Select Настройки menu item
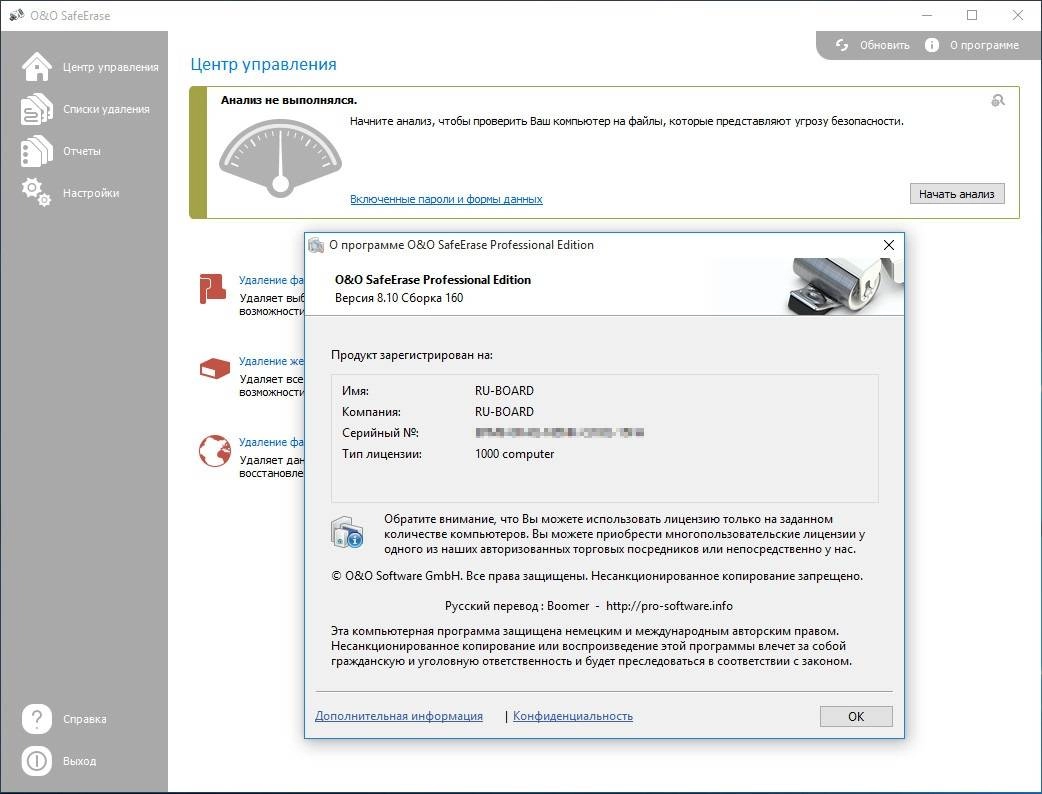Screen dimensions: 1042x794 coord(91,193)
